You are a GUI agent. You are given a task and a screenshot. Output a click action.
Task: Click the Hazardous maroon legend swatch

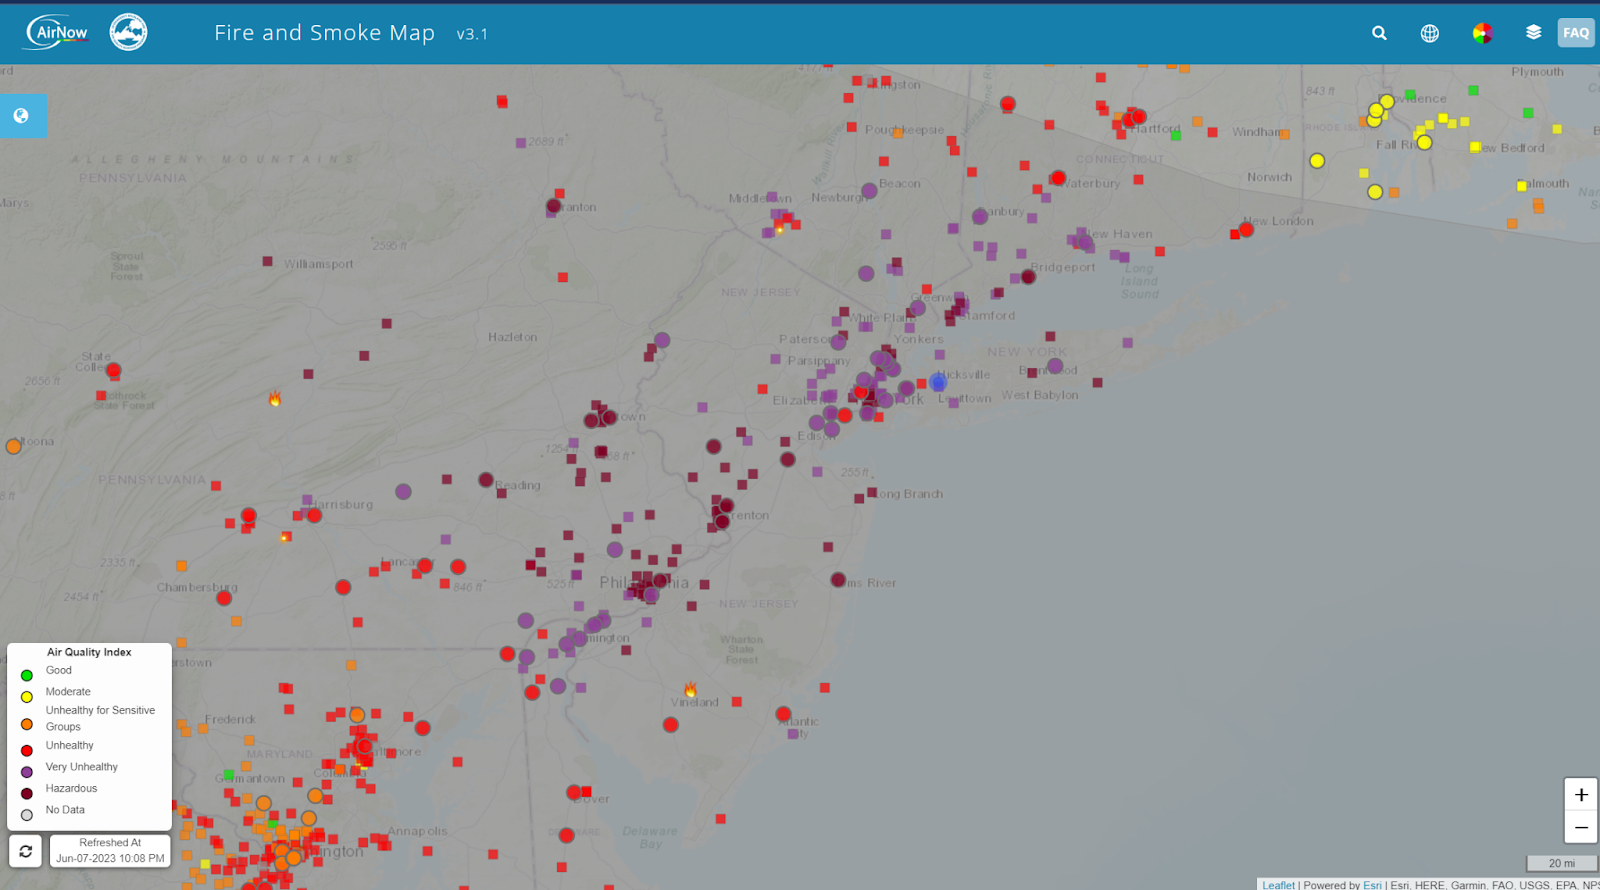pos(27,793)
